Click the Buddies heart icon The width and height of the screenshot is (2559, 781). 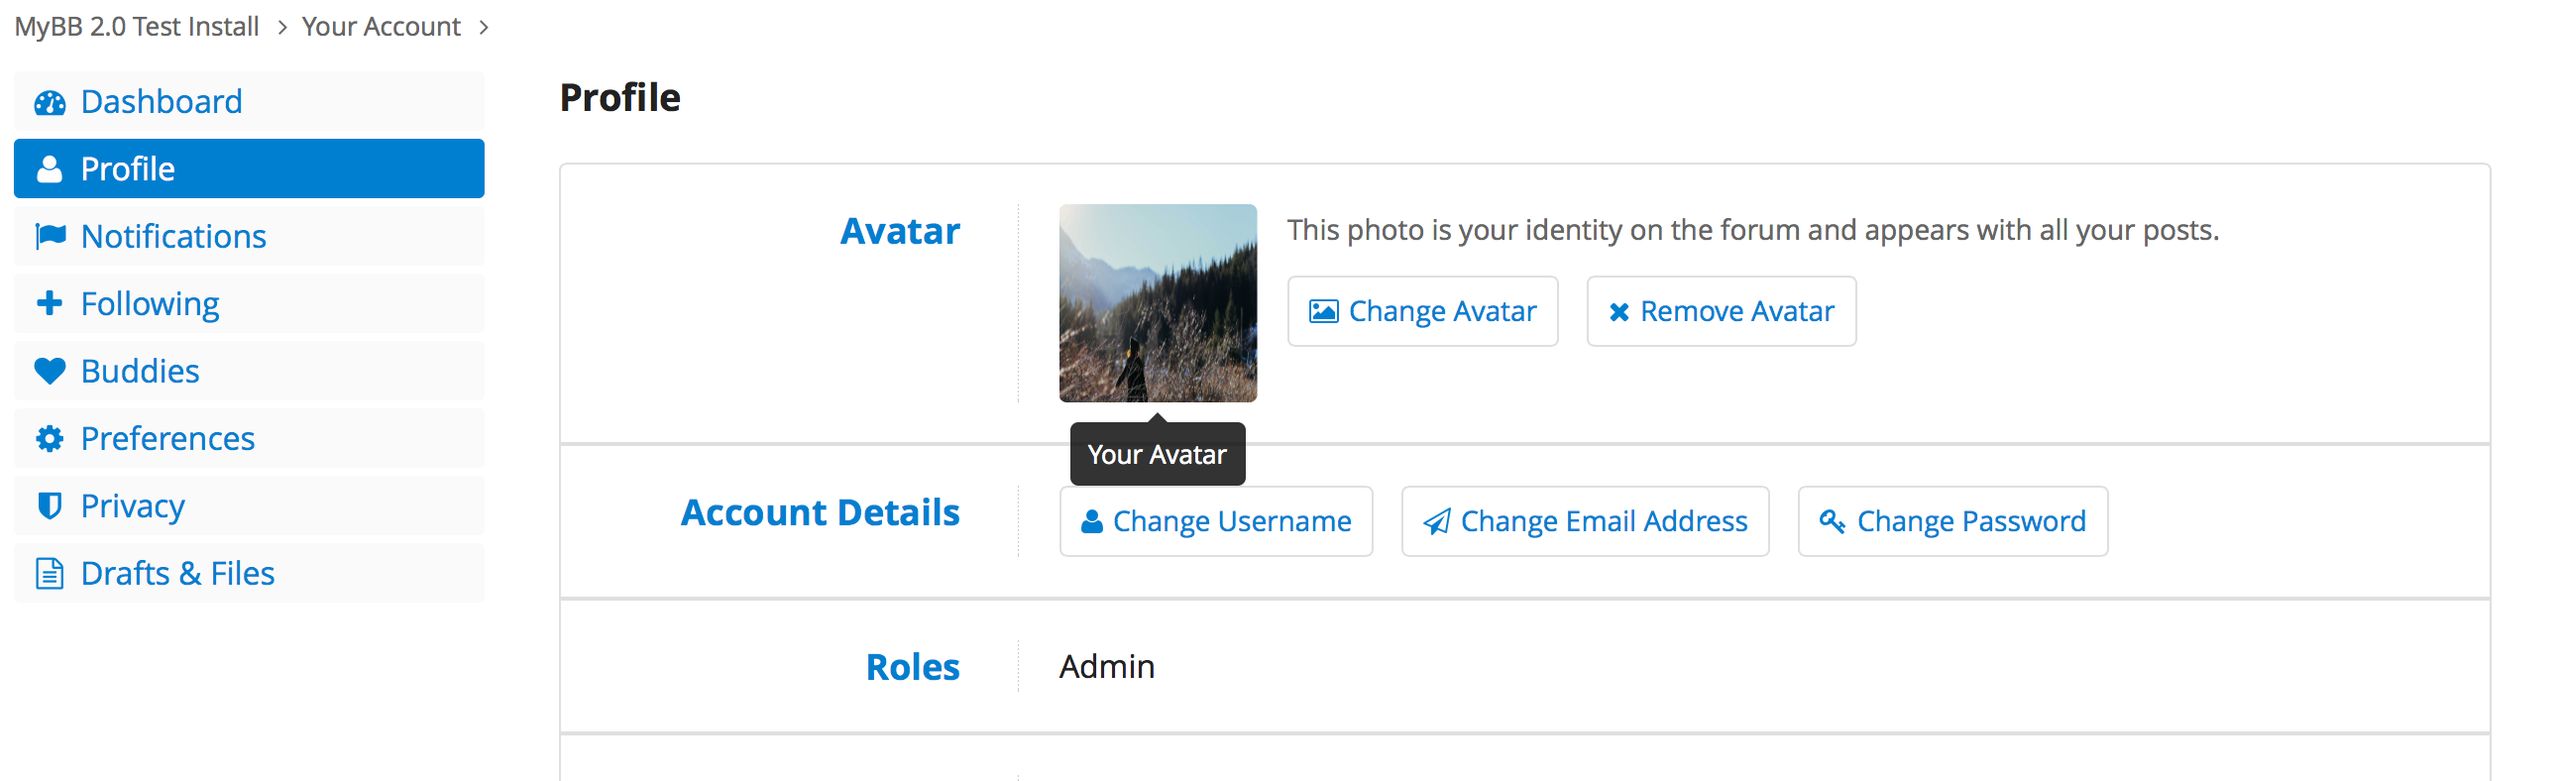tap(50, 371)
